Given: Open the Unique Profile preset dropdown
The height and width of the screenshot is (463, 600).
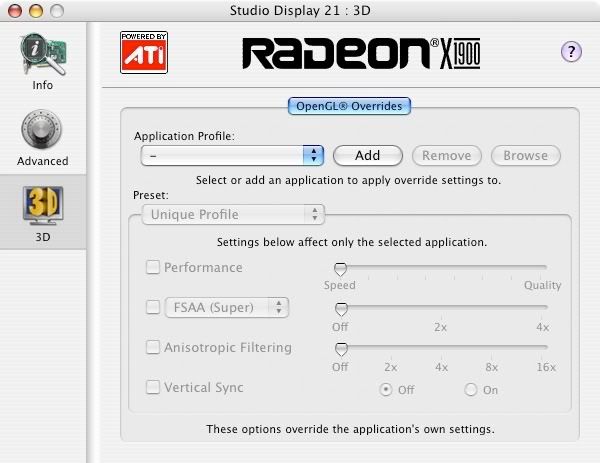Looking at the screenshot, I should [x=233, y=214].
